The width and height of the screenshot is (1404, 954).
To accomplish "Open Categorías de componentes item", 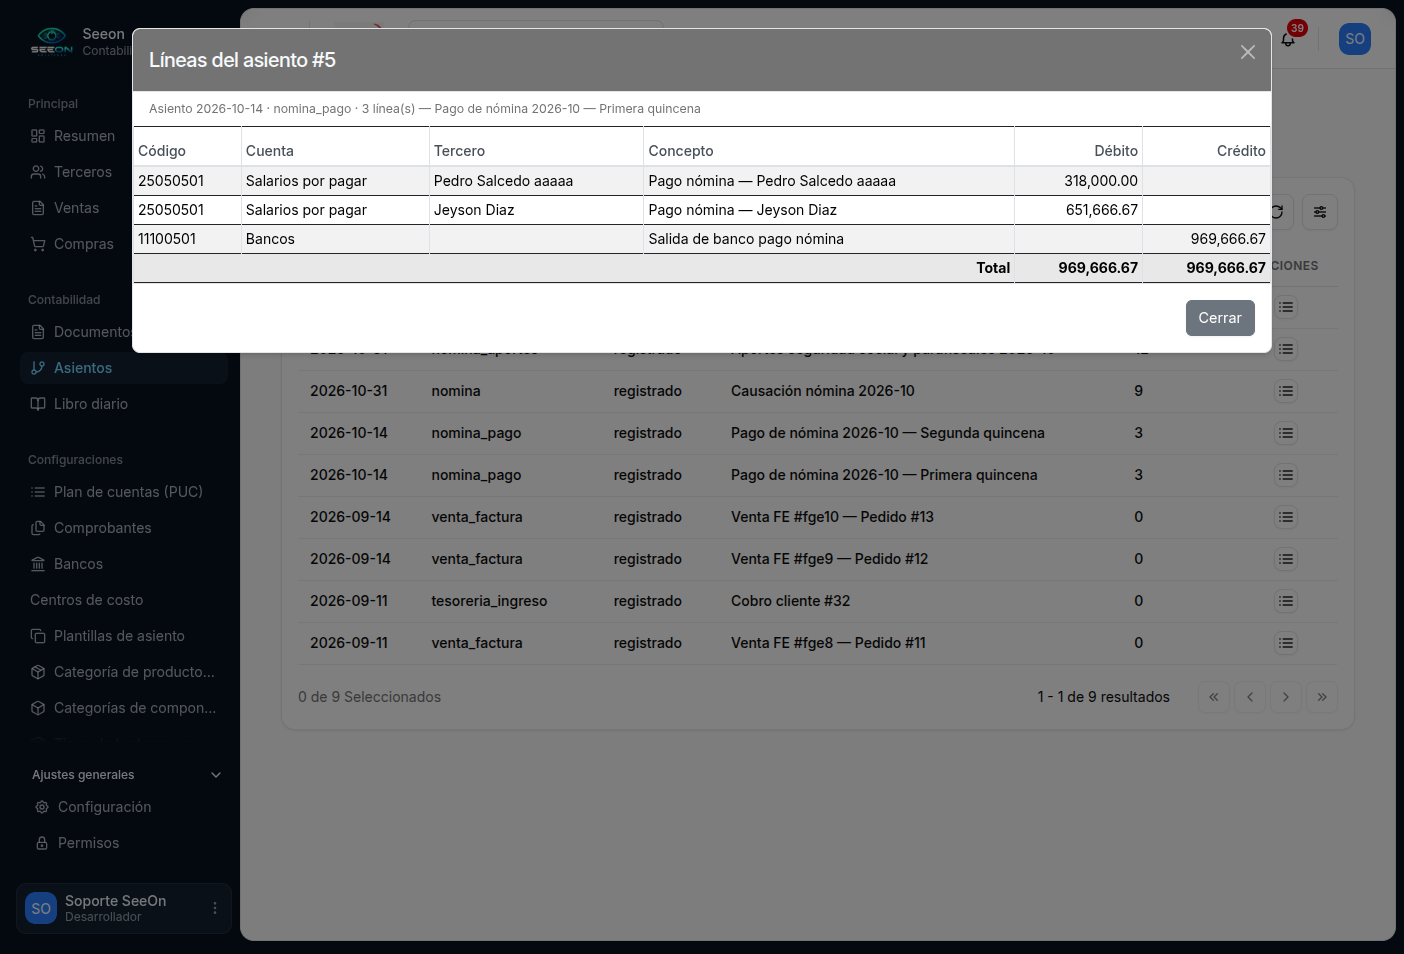I will click(123, 708).
